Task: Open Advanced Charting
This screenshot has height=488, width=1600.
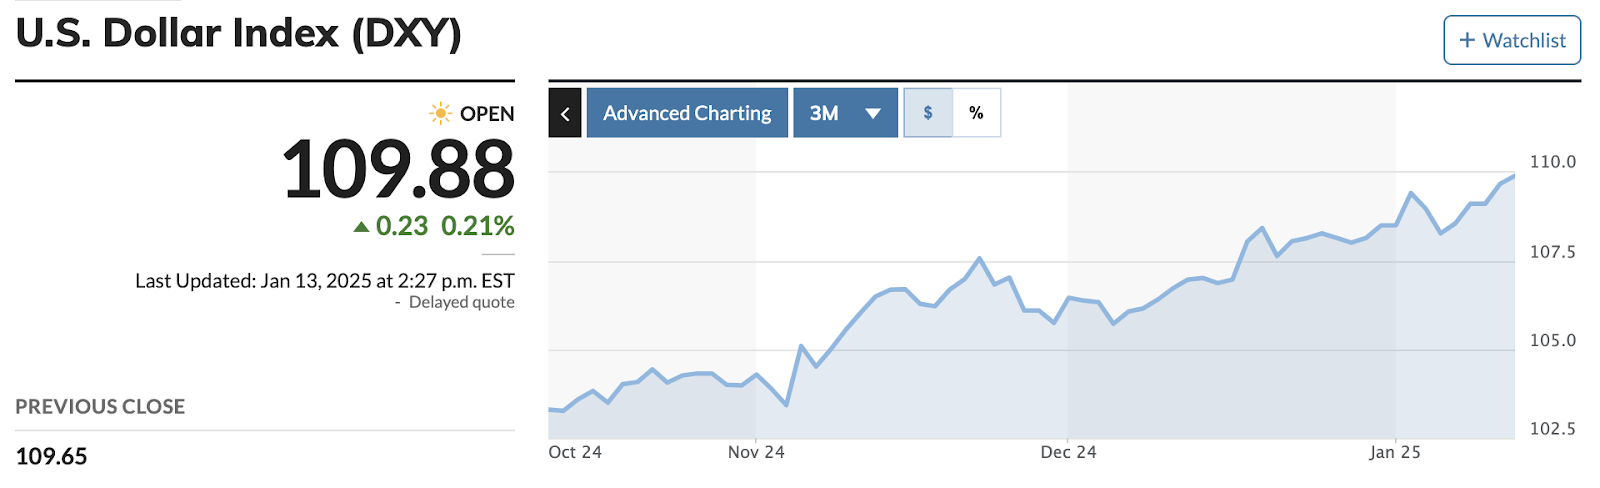Action: tap(687, 113)
